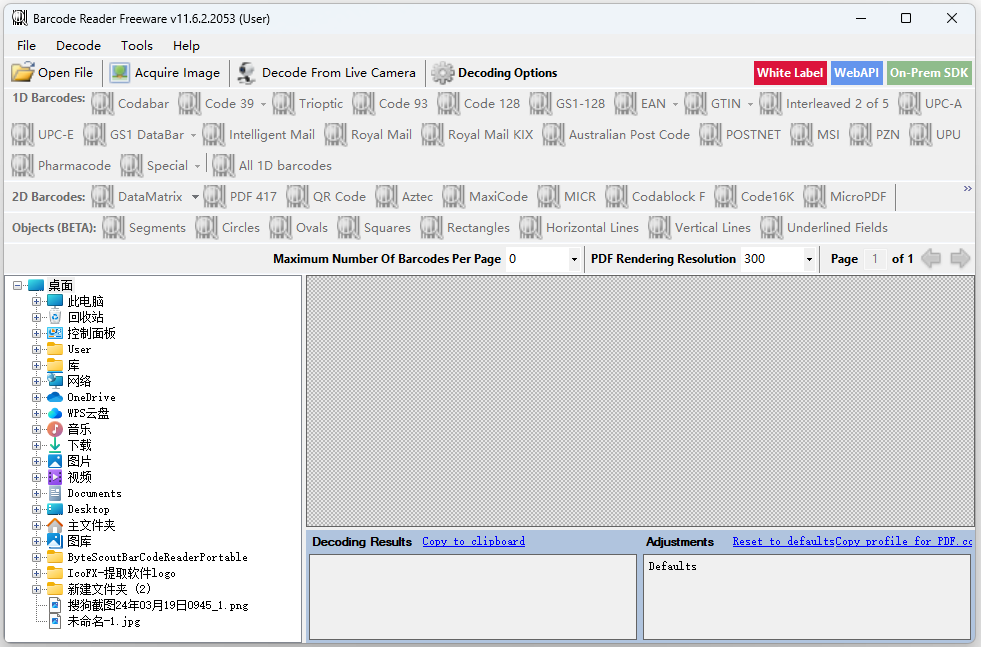The image size is (981, 647).
Task: Select 未命名-1.jpg in file tree
Action: (104, 621)
